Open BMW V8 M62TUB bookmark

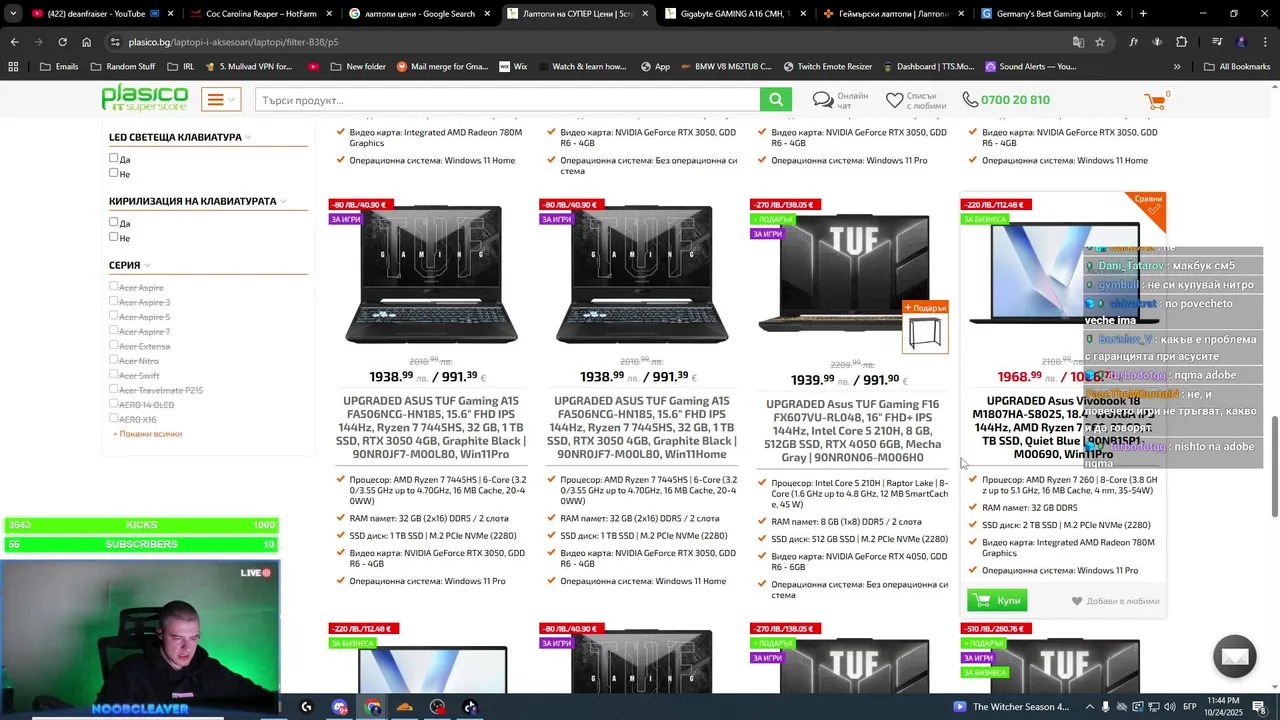[x=724, y=66]
